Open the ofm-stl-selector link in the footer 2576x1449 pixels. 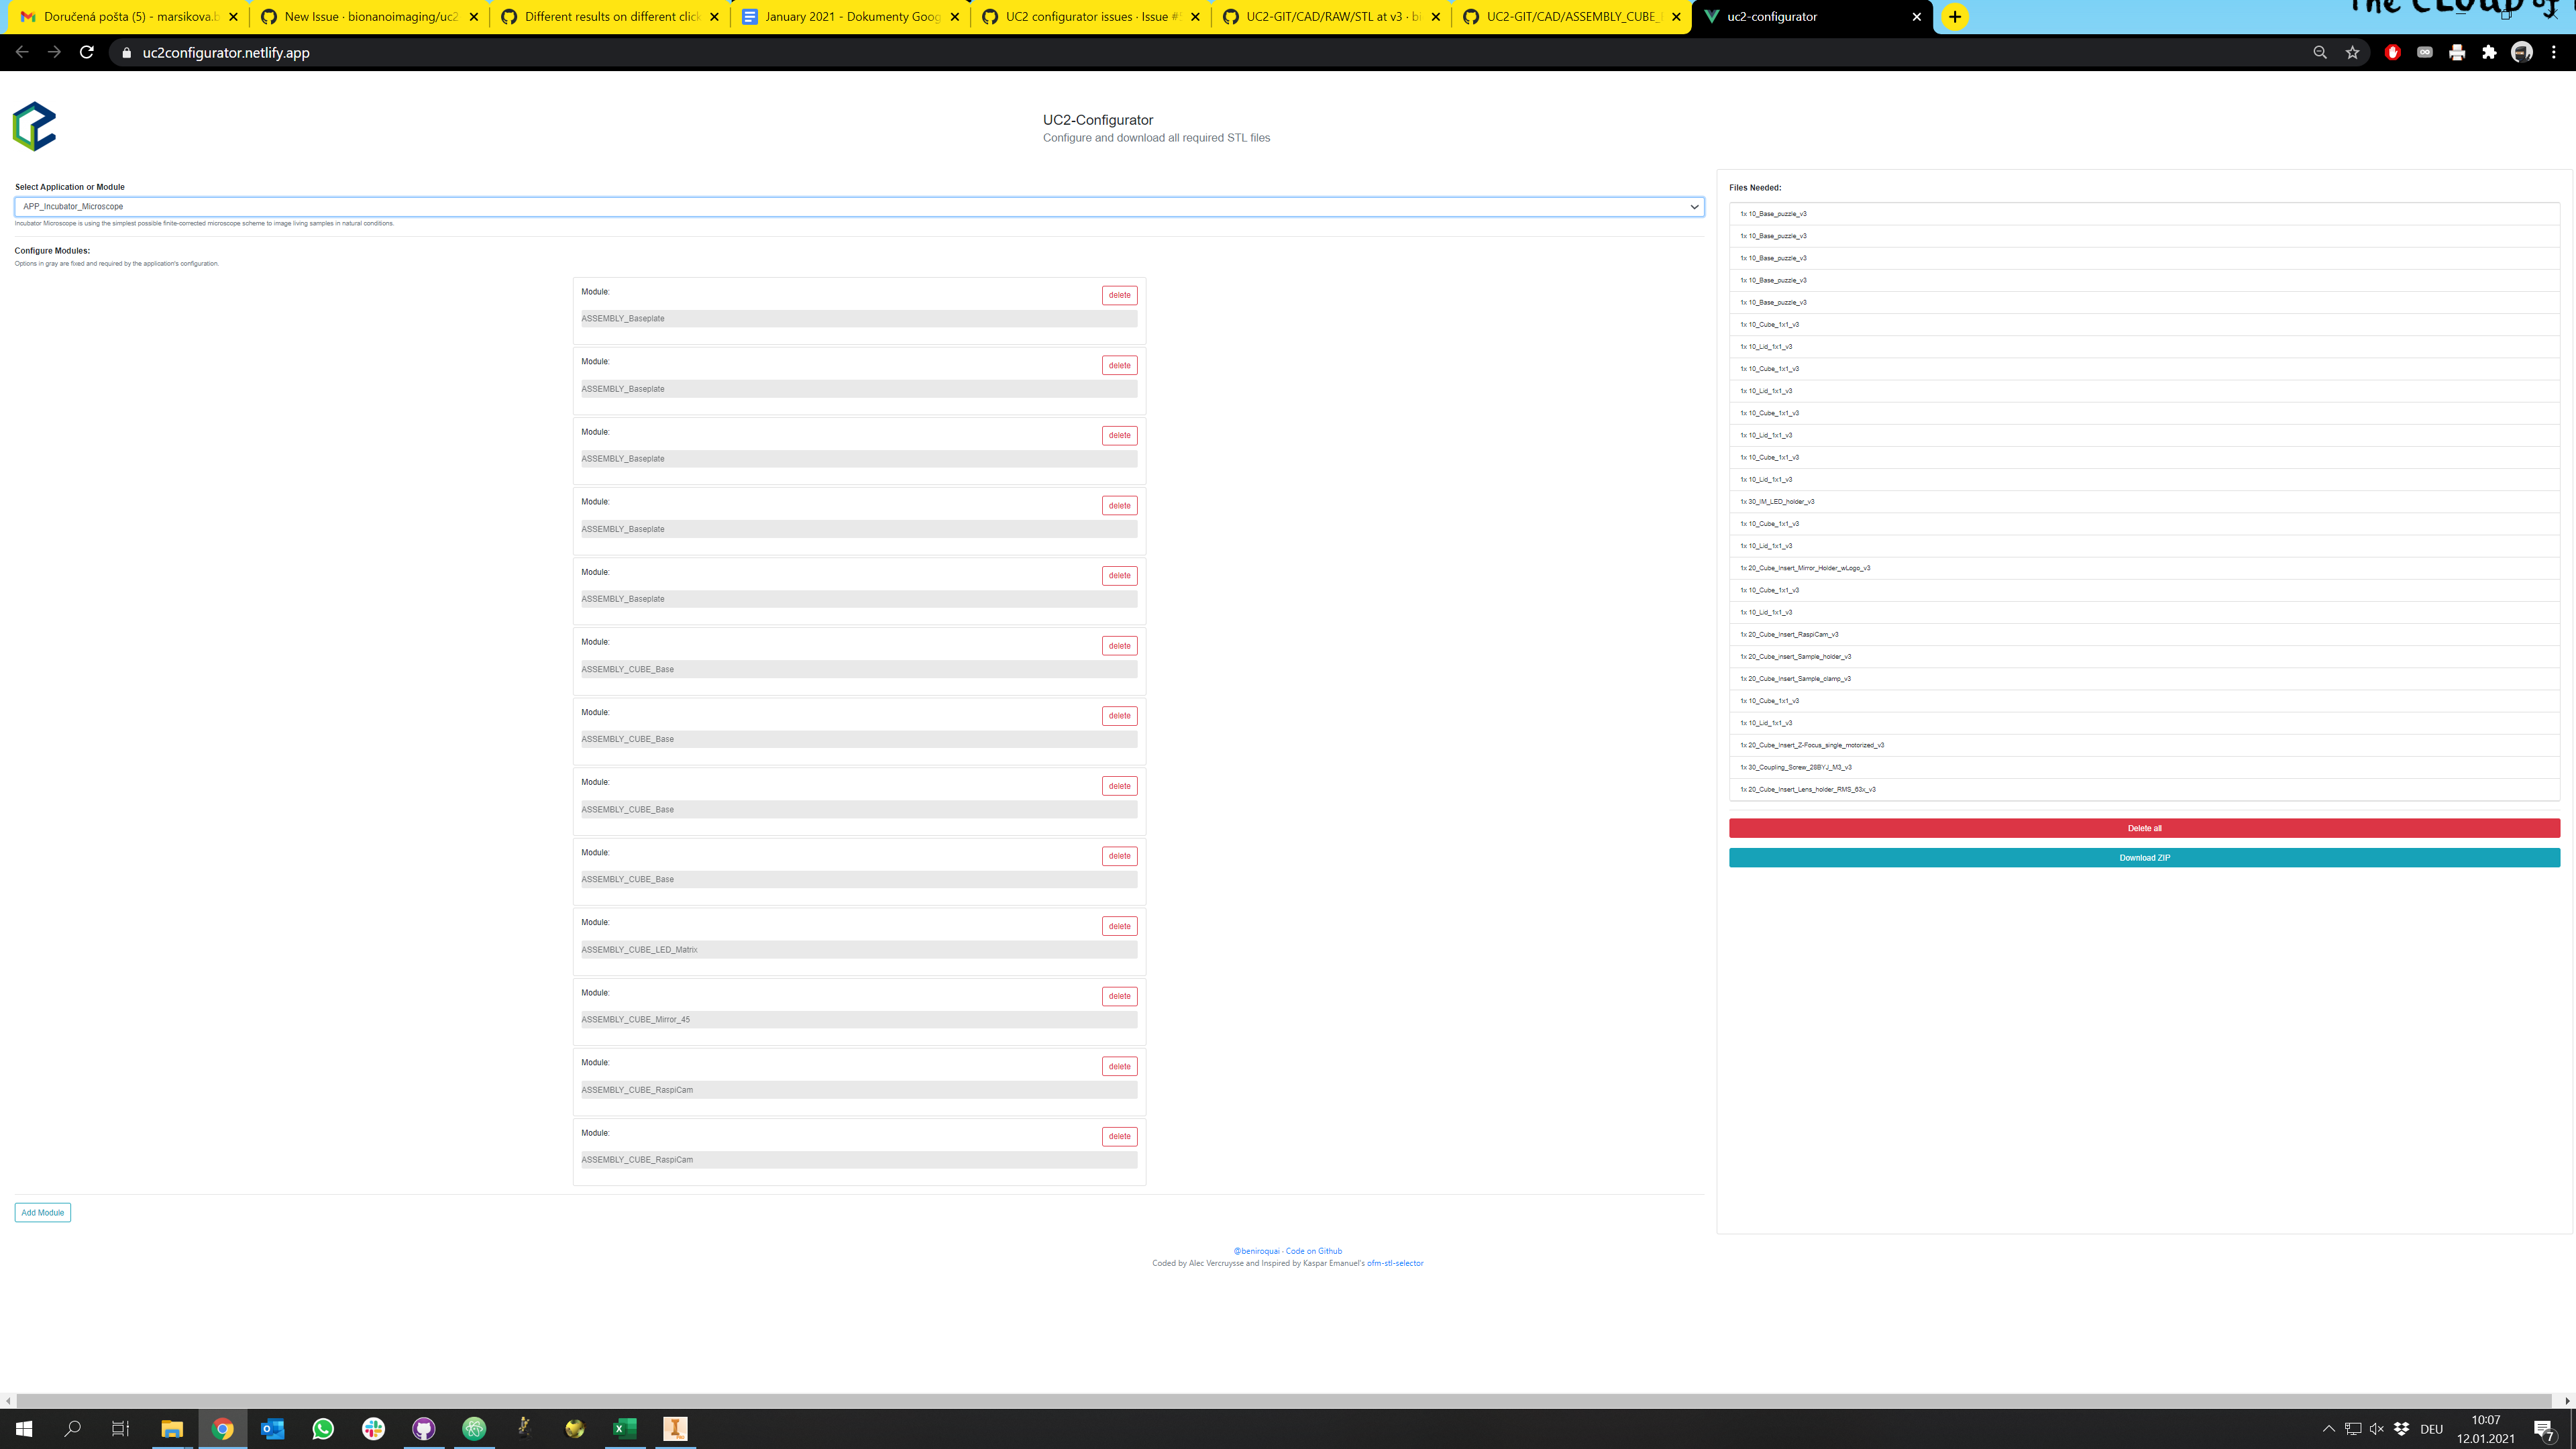pyautogui.click(x=1395, y=1263)
